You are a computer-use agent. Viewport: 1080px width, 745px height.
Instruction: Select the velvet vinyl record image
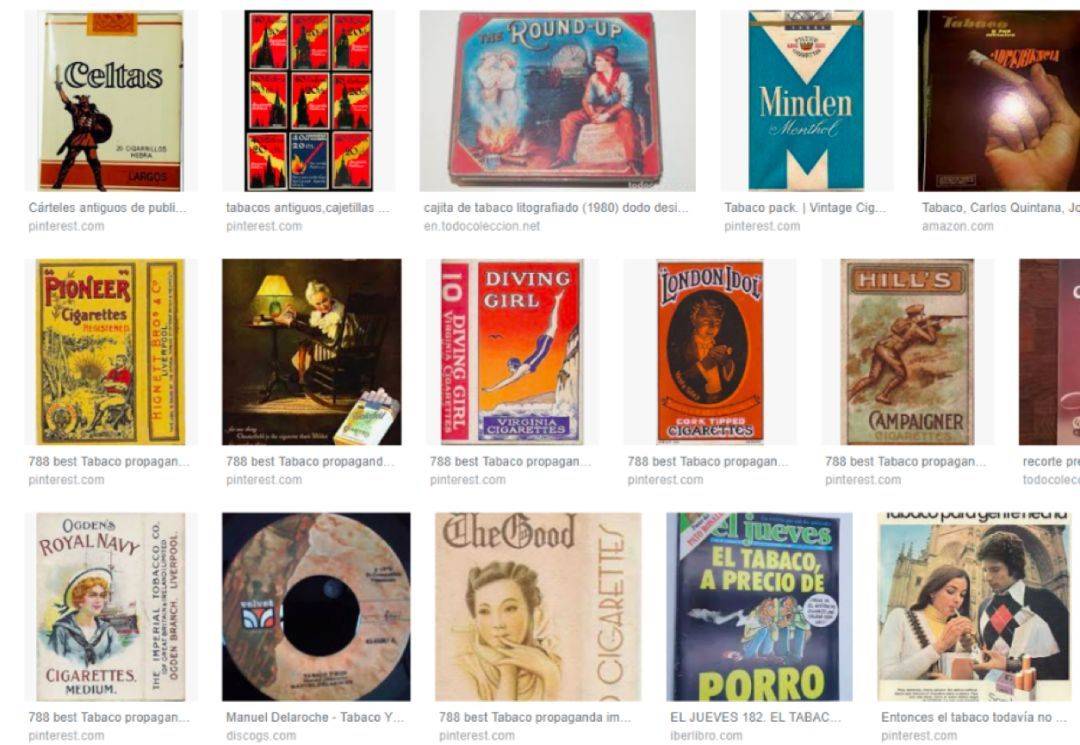click(x=316, y=607)
